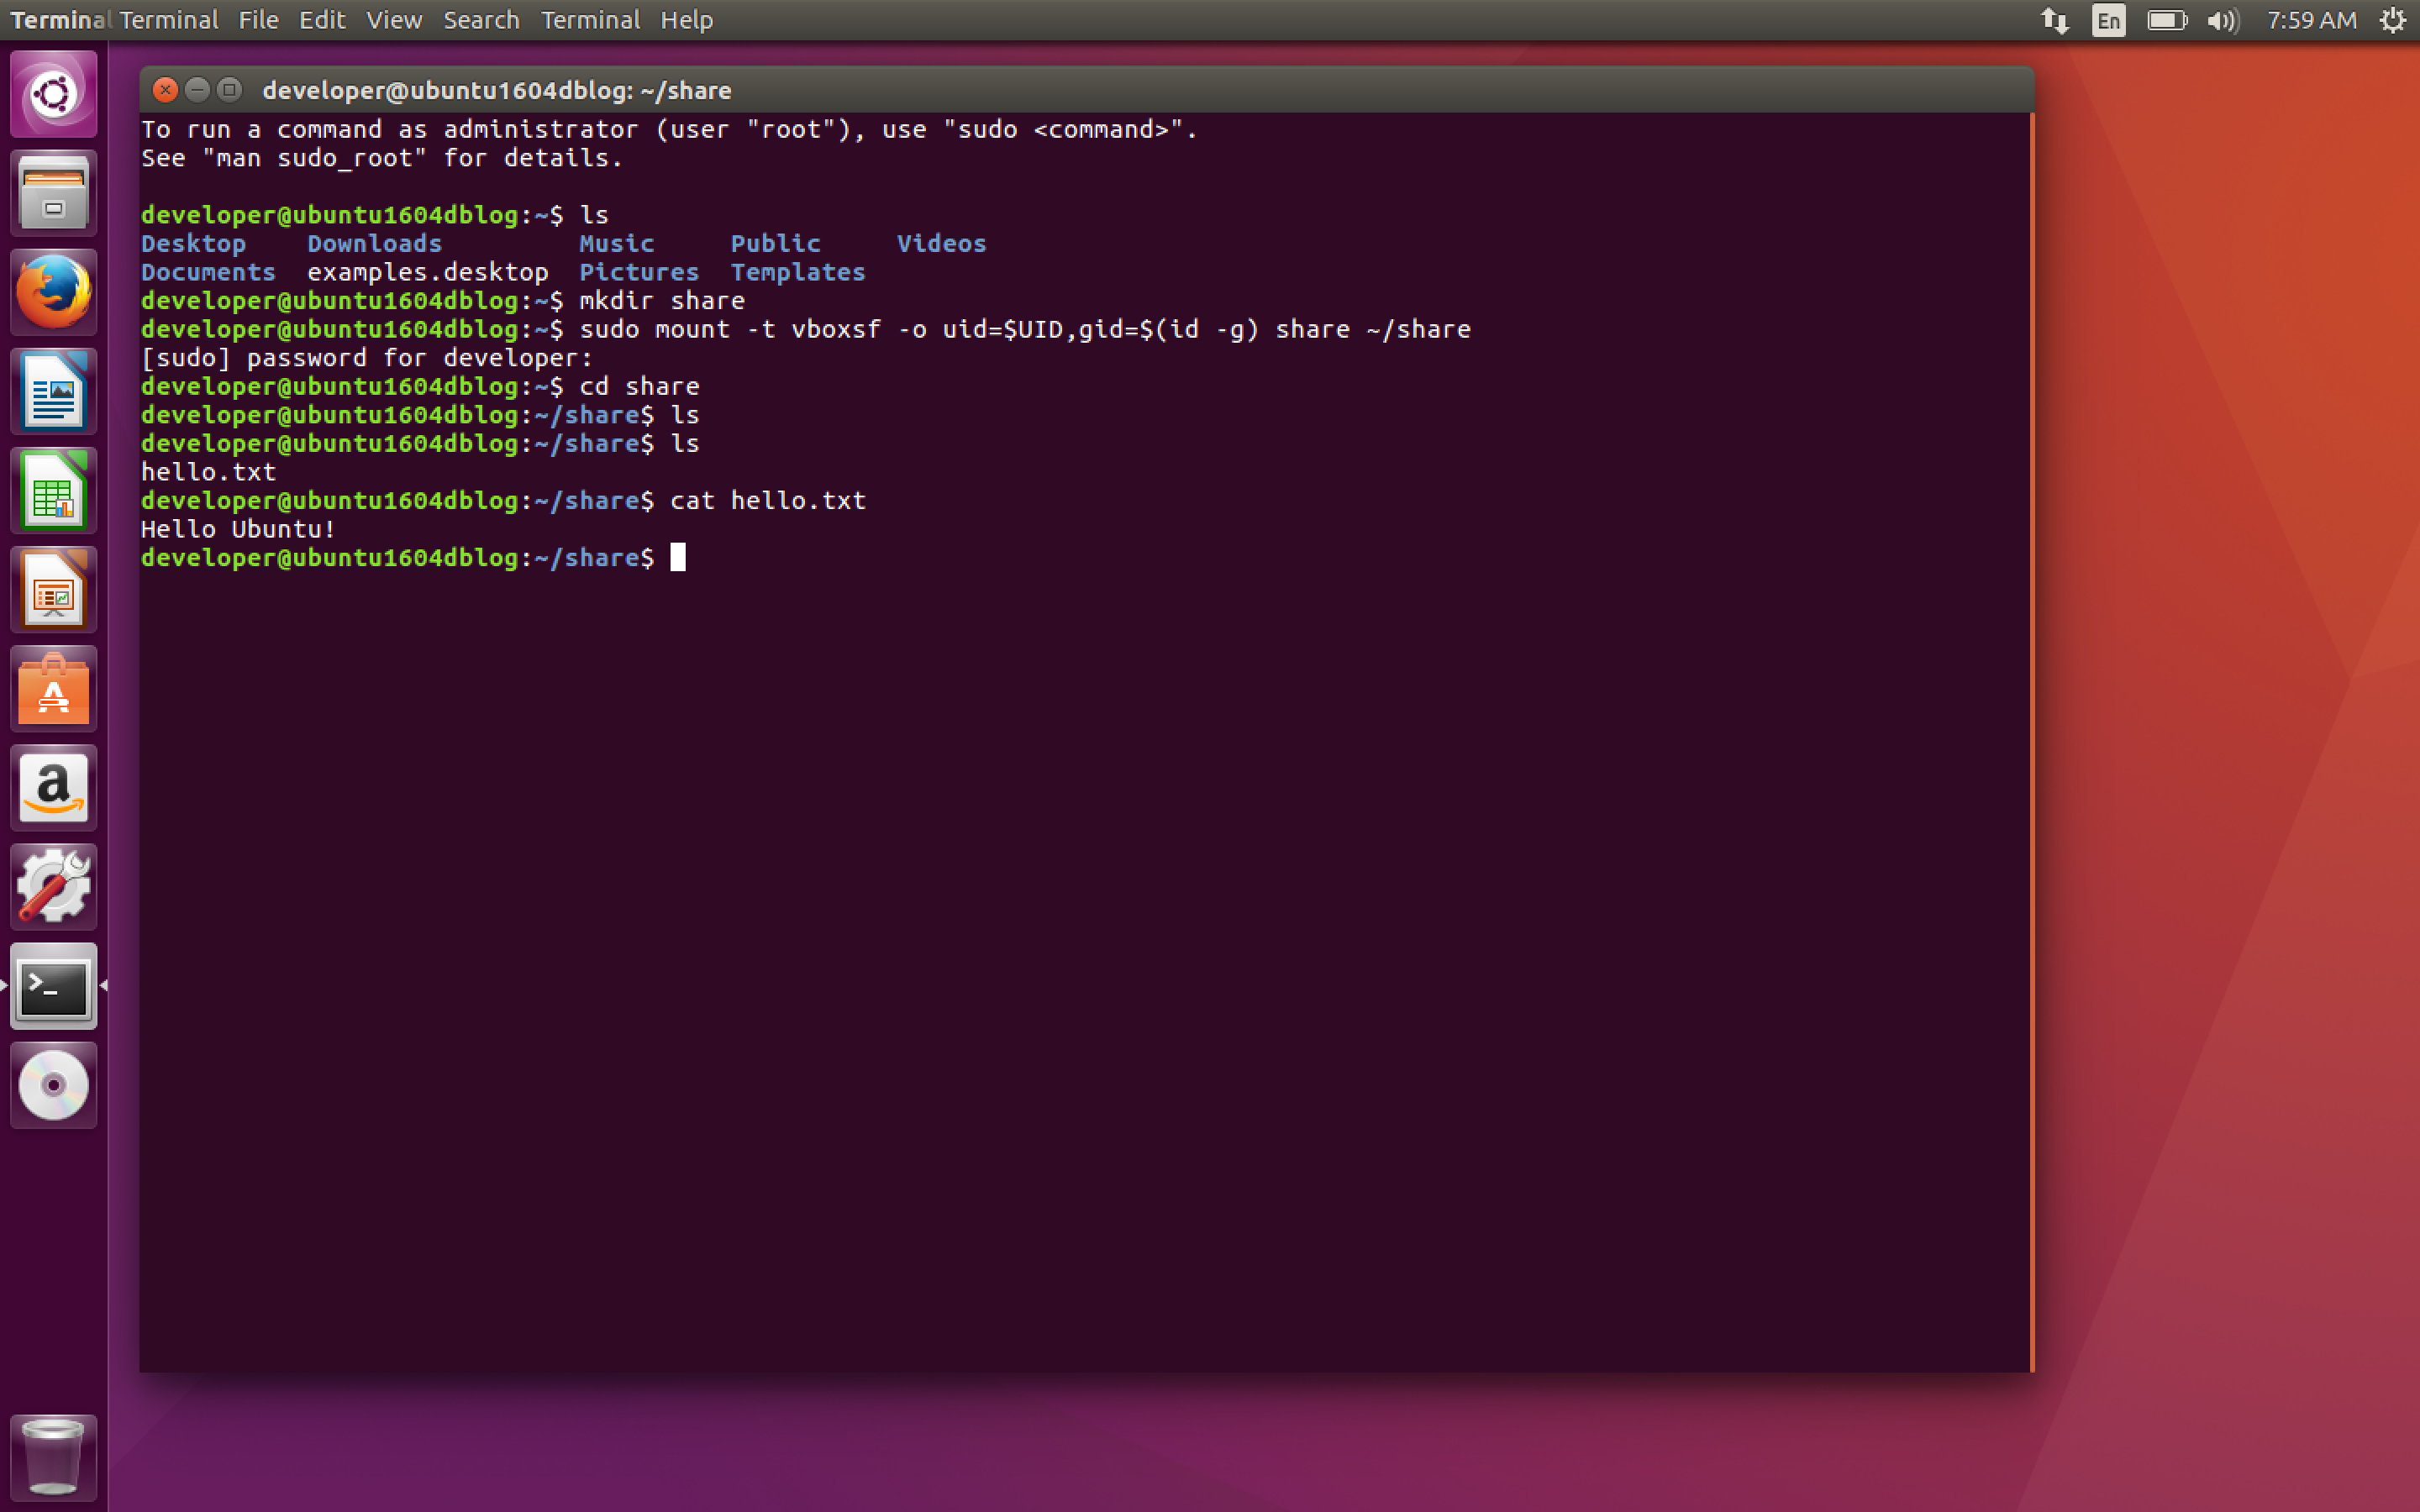The width and height of the screenshot is (2420, 1512).
Task: Launch LibreOffice Impress presentation icon
Action: pyautogui.click(x=53, y=589)
